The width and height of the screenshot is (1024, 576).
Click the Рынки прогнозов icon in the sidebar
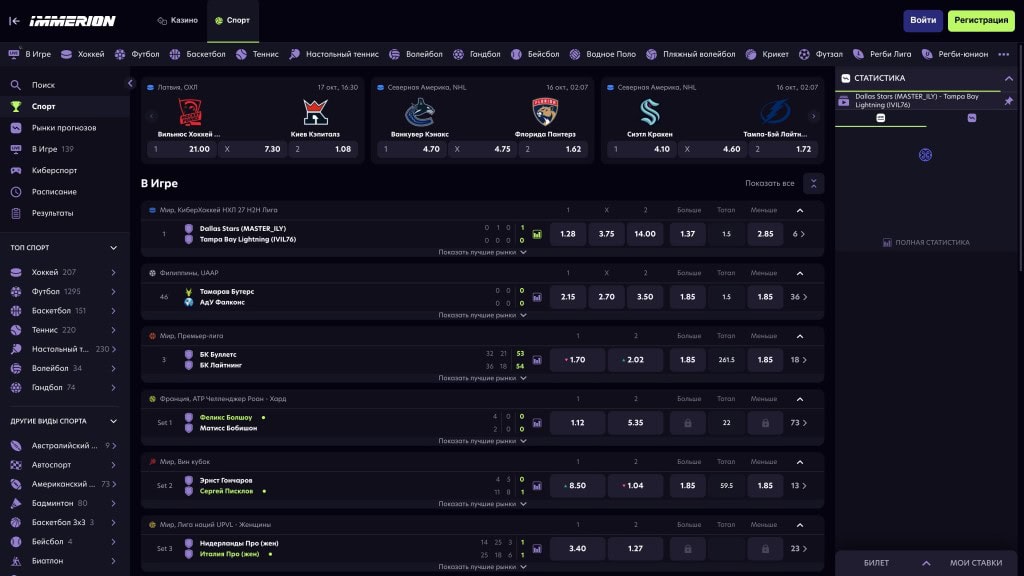(16, 128)
